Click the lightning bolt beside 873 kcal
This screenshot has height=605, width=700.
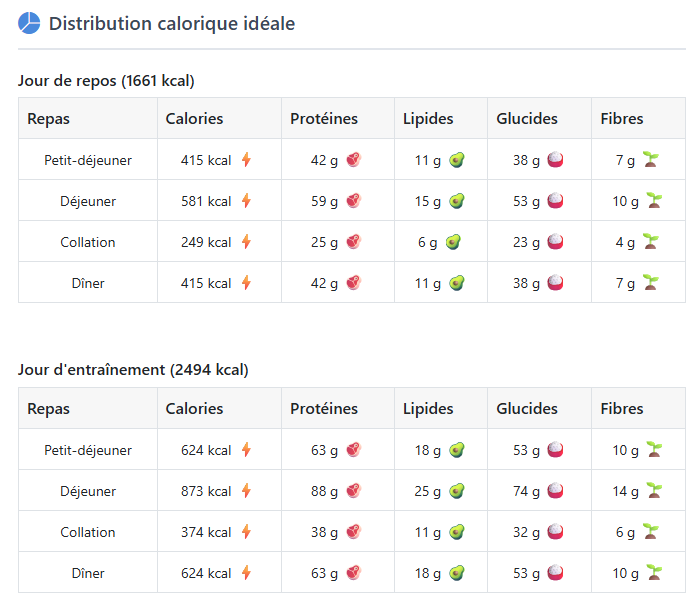[x=246, y=491]
